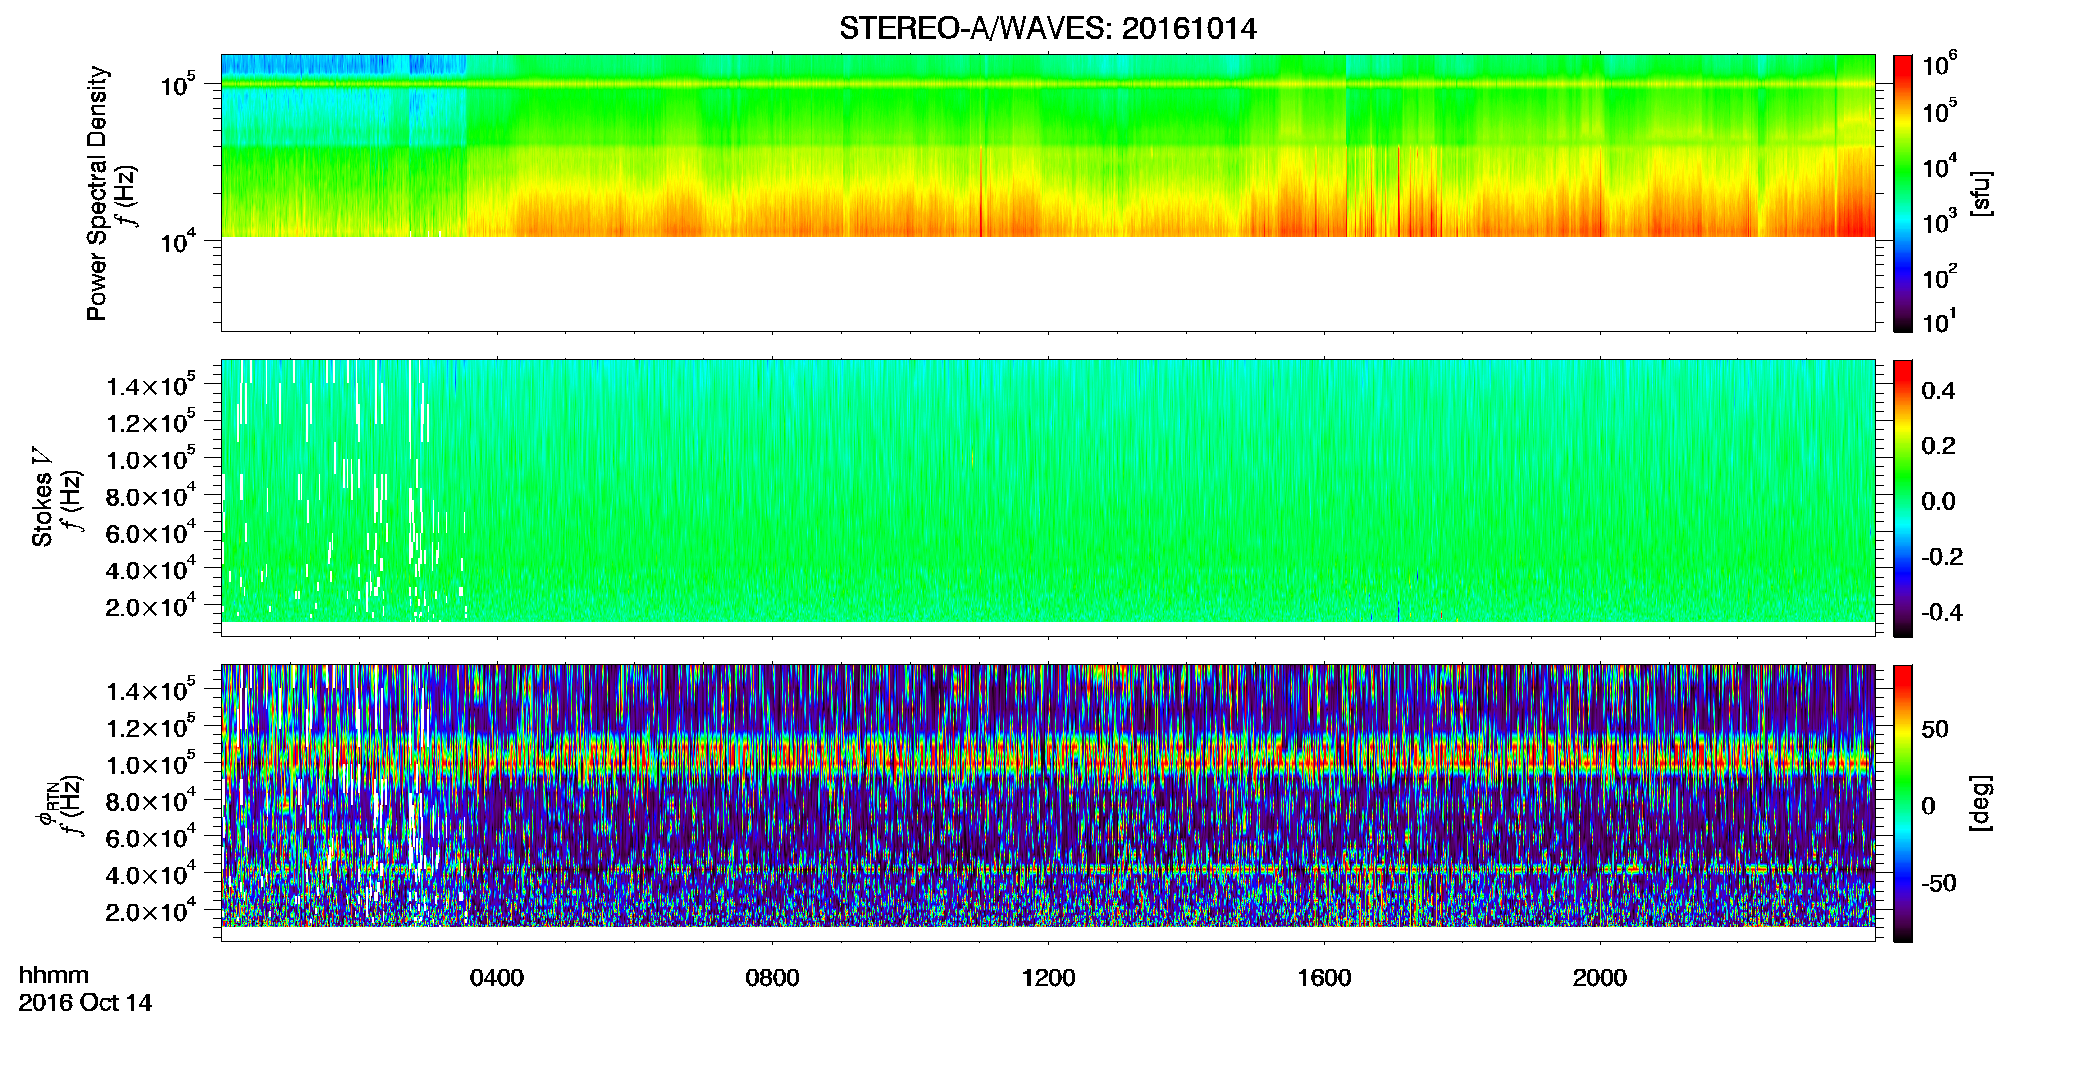Click the STEREO-A/WAVES: 20161014 plot title
The height and width of the screenshot is (1080, 2096).
(1047, 28)
